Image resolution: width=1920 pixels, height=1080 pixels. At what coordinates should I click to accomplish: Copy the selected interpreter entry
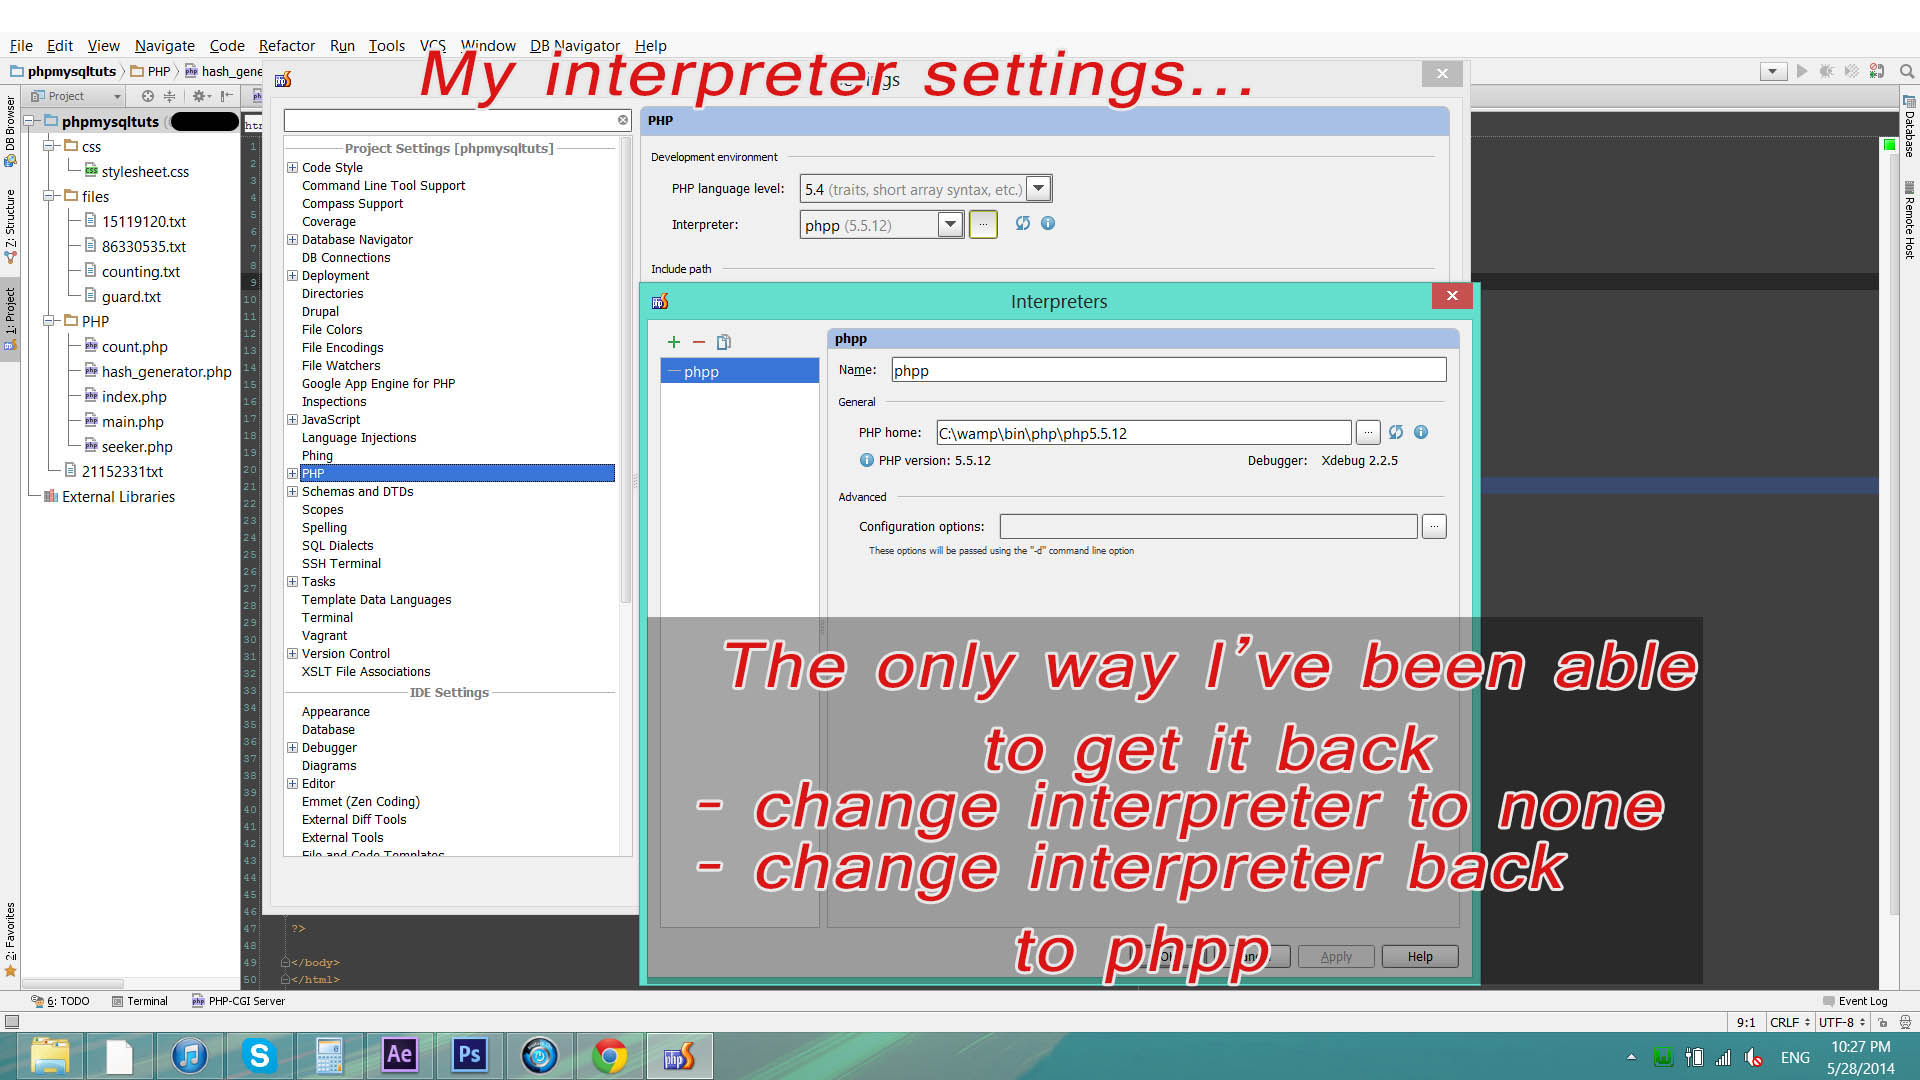click(724, 342)
